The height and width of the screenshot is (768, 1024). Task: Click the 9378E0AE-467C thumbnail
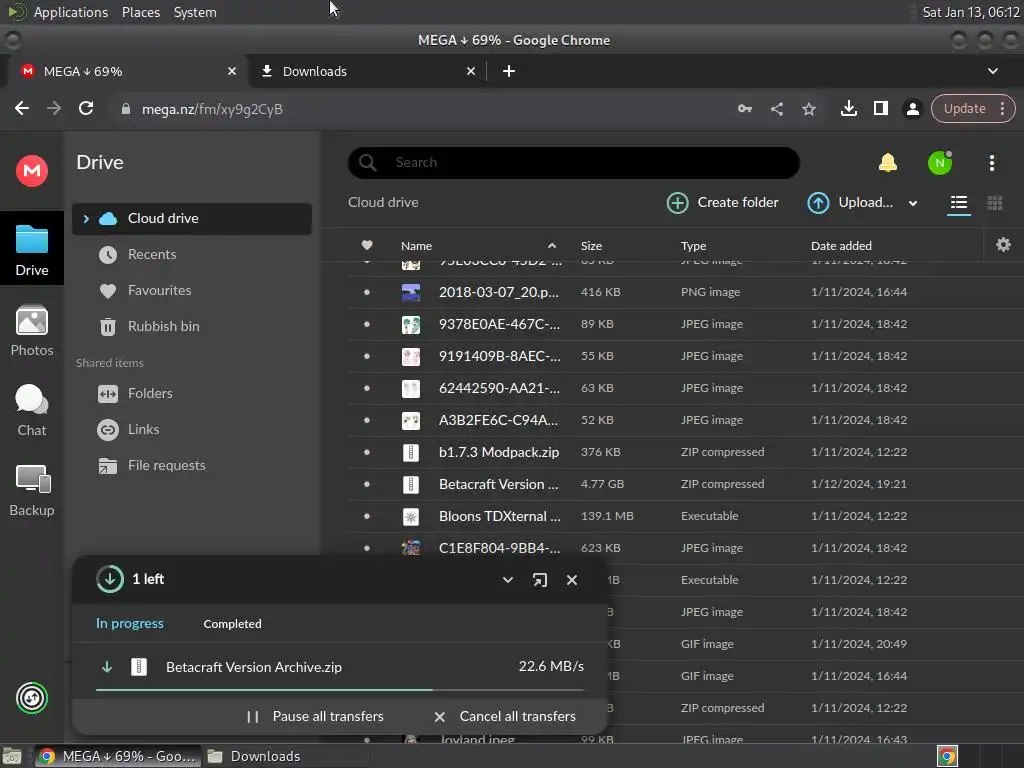[x=411, y=325]
